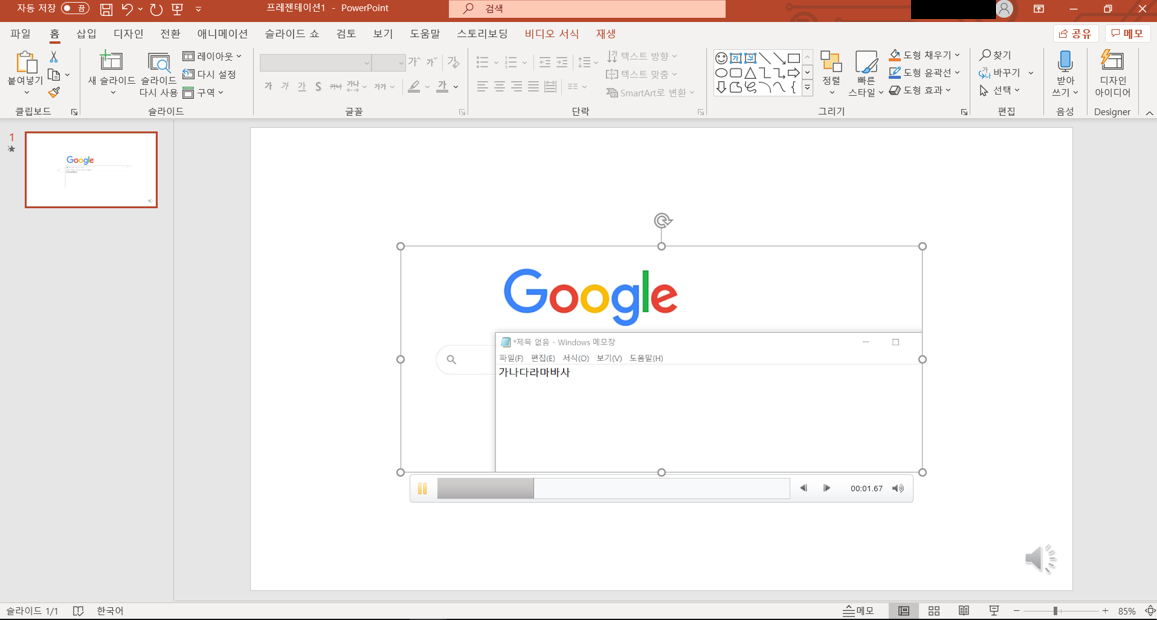Click the speaker icon on the slide
Screen dimensions: 1157x620
(1040, 559)
